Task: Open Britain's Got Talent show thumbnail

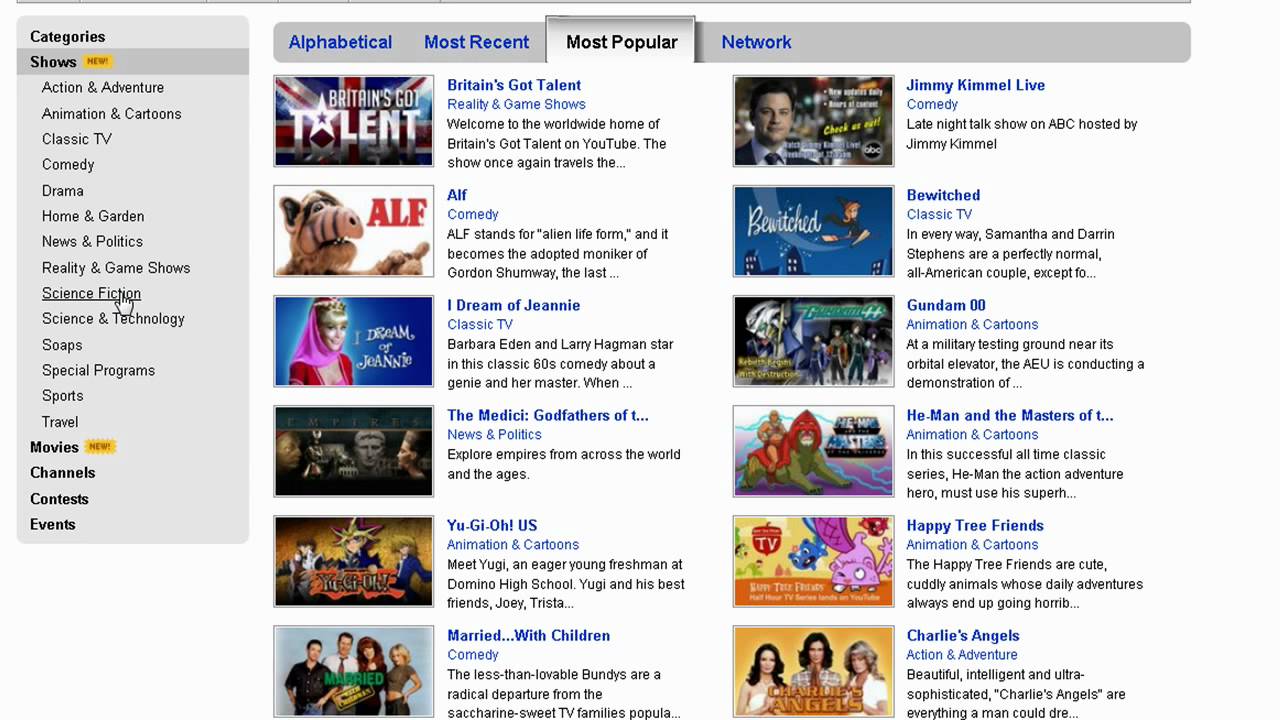Action: coord(354,121)
